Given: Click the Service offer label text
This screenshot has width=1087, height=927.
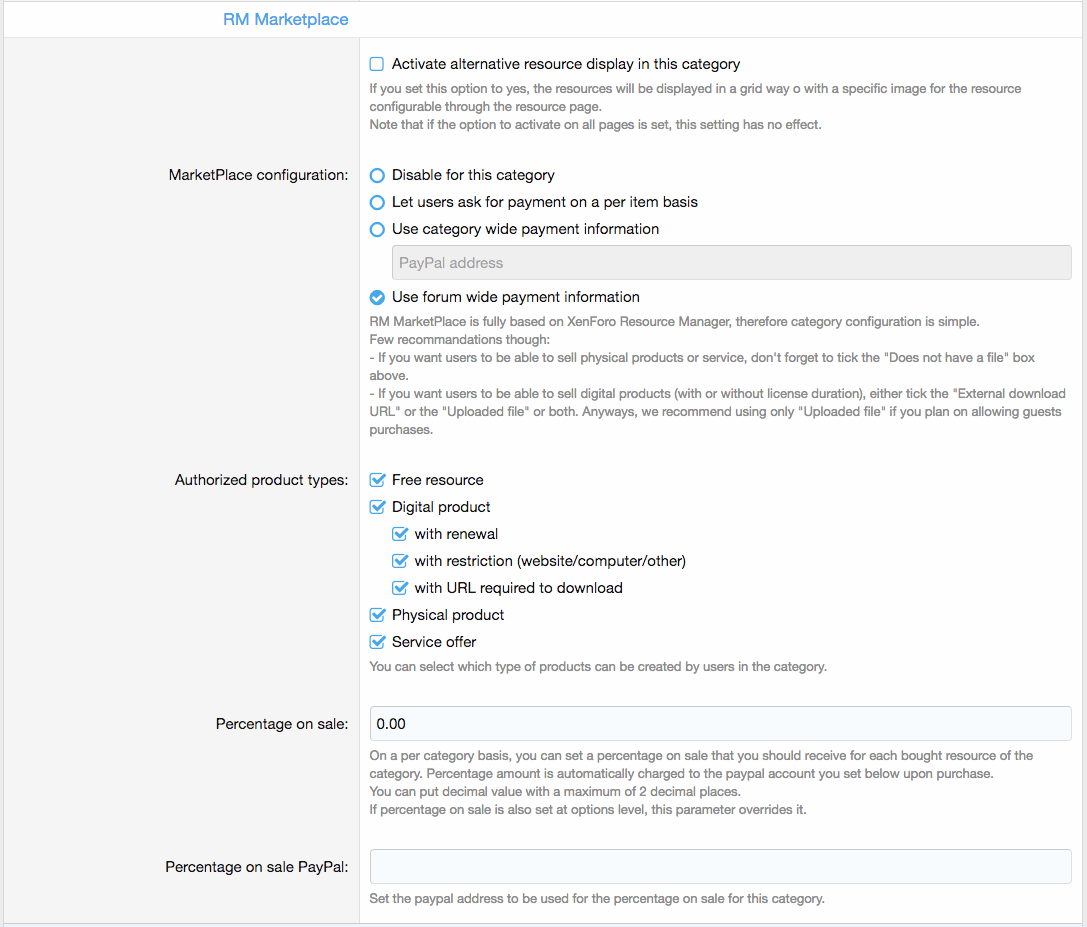Looking at the screenshot, I should pyautogui.click(x=434, y=642).
